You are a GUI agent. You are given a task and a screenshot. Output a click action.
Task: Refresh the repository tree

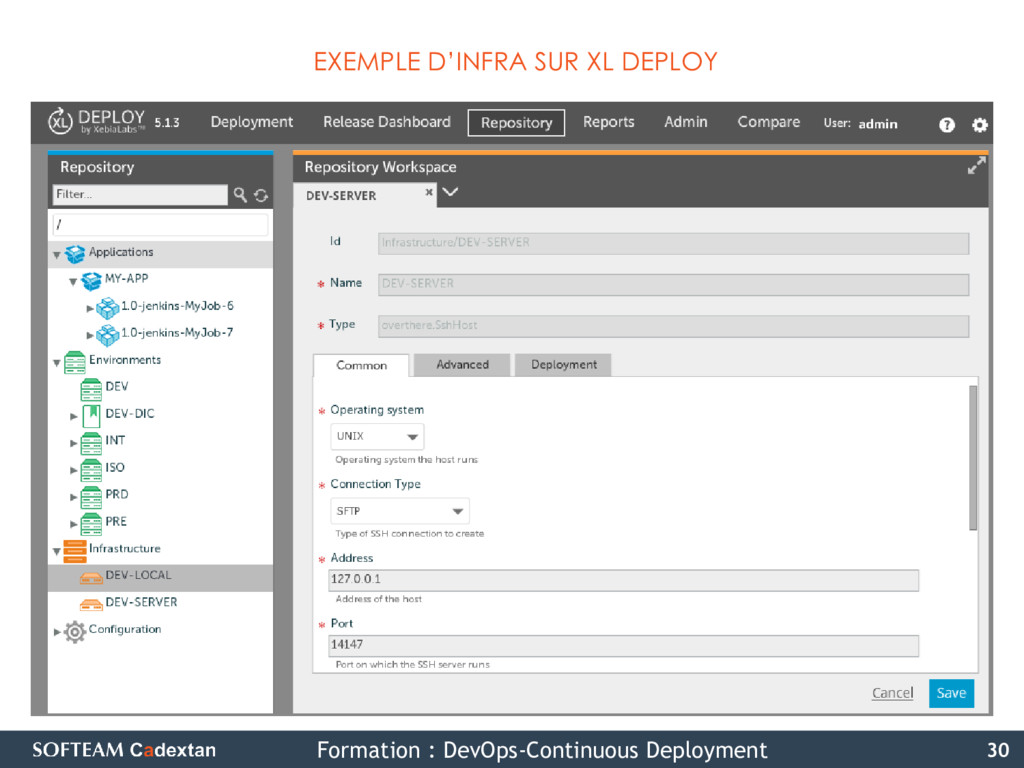261,195
